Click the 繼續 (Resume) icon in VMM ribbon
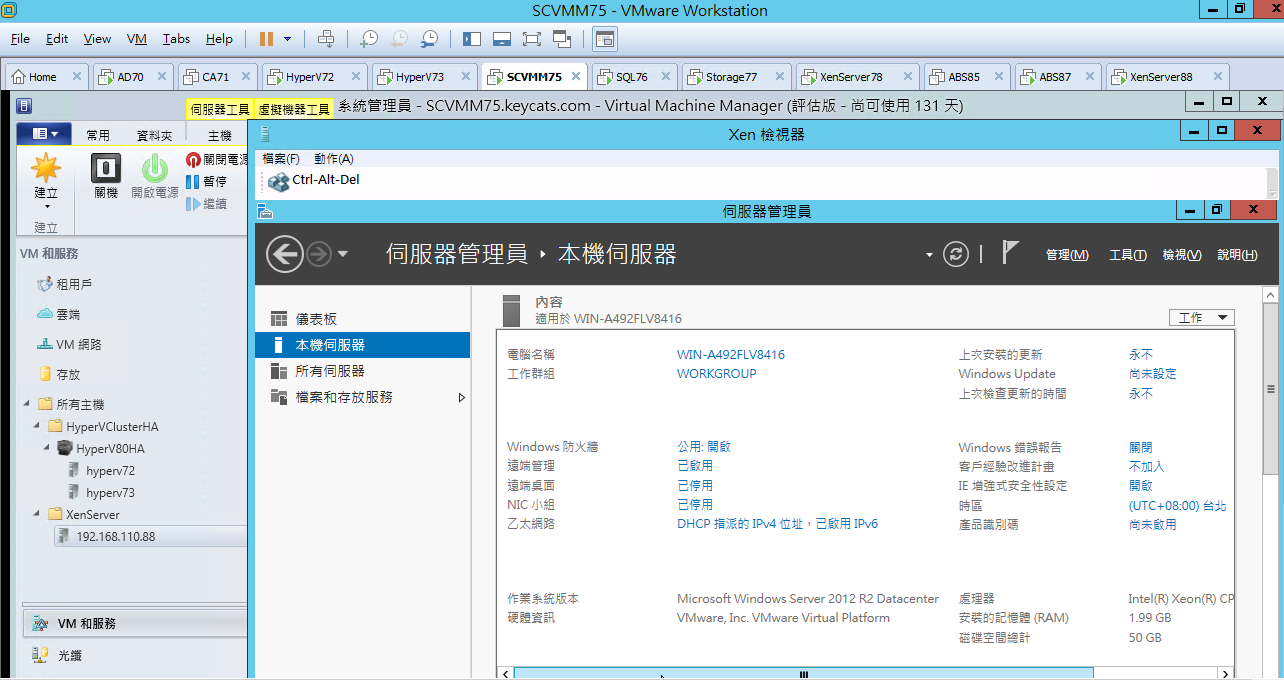 point(193,203)
